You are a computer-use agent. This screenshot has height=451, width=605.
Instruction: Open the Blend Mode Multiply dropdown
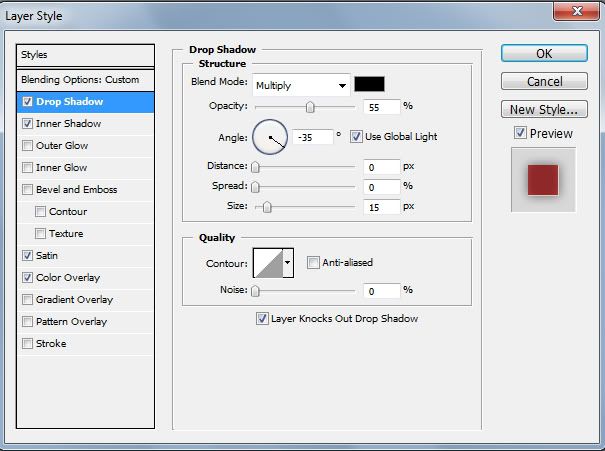(x=301, y=85)
